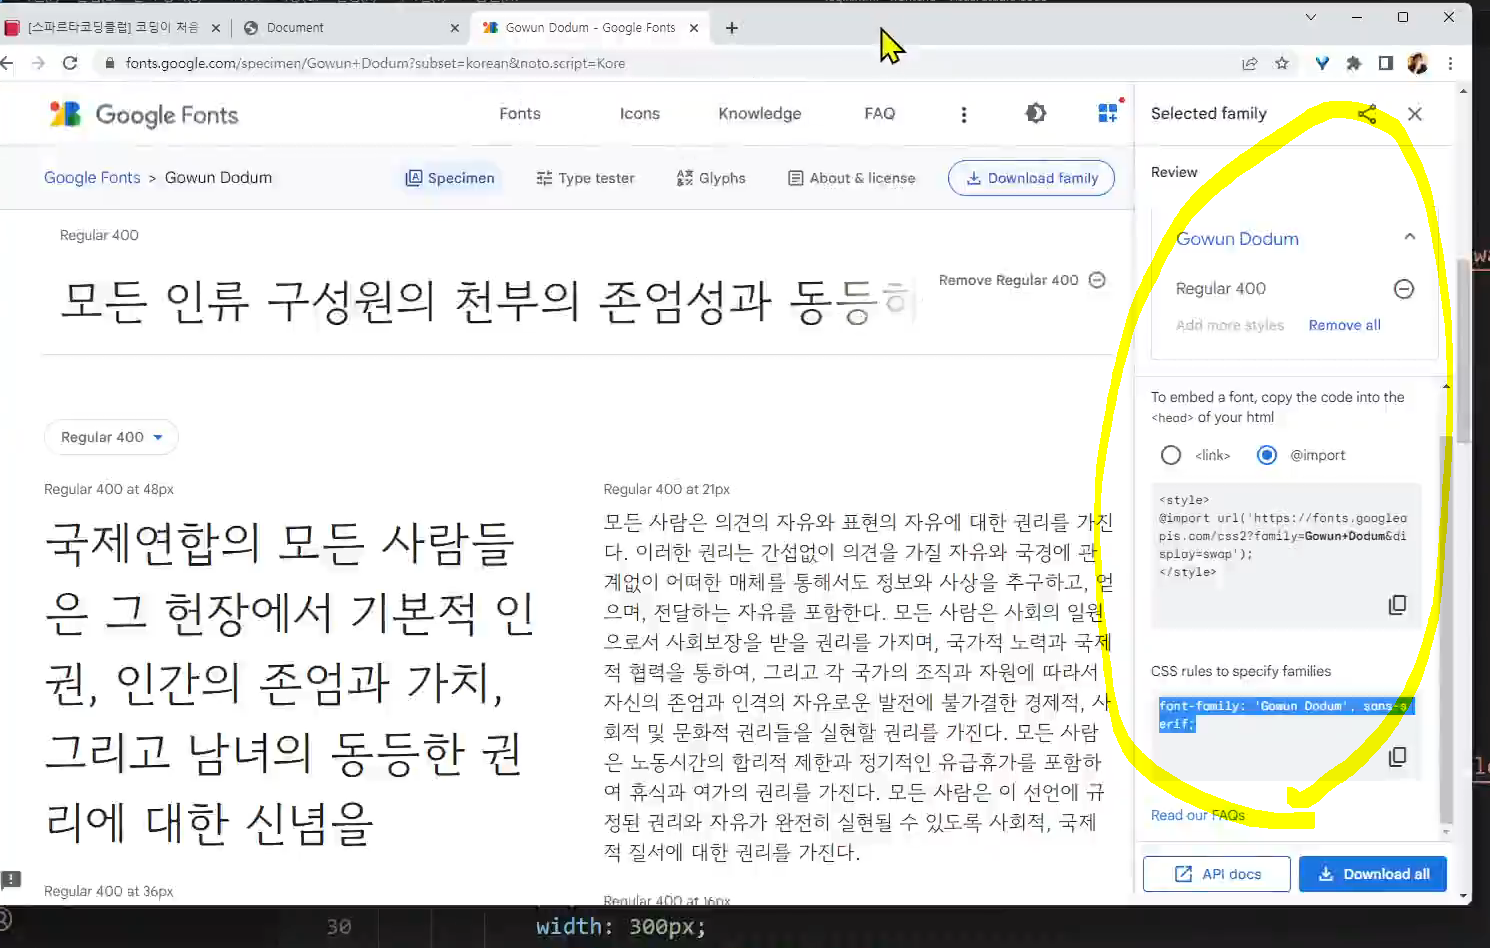Open the more options vertical dots in Fonts header
Image resolution: width=1490 pixels, height=948 pixels.
tap(964, 114)
